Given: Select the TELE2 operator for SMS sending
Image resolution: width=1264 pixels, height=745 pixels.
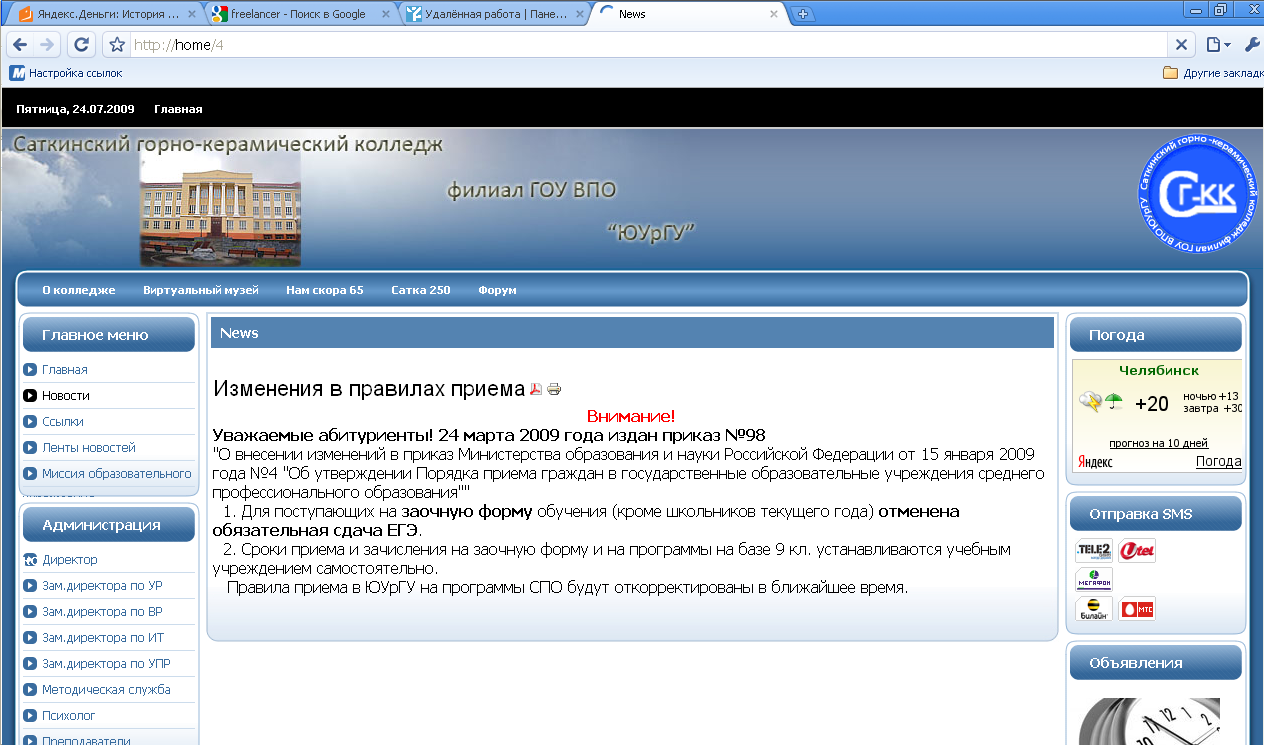Looking at the screenshot, I should click(x=1094, y=550).
